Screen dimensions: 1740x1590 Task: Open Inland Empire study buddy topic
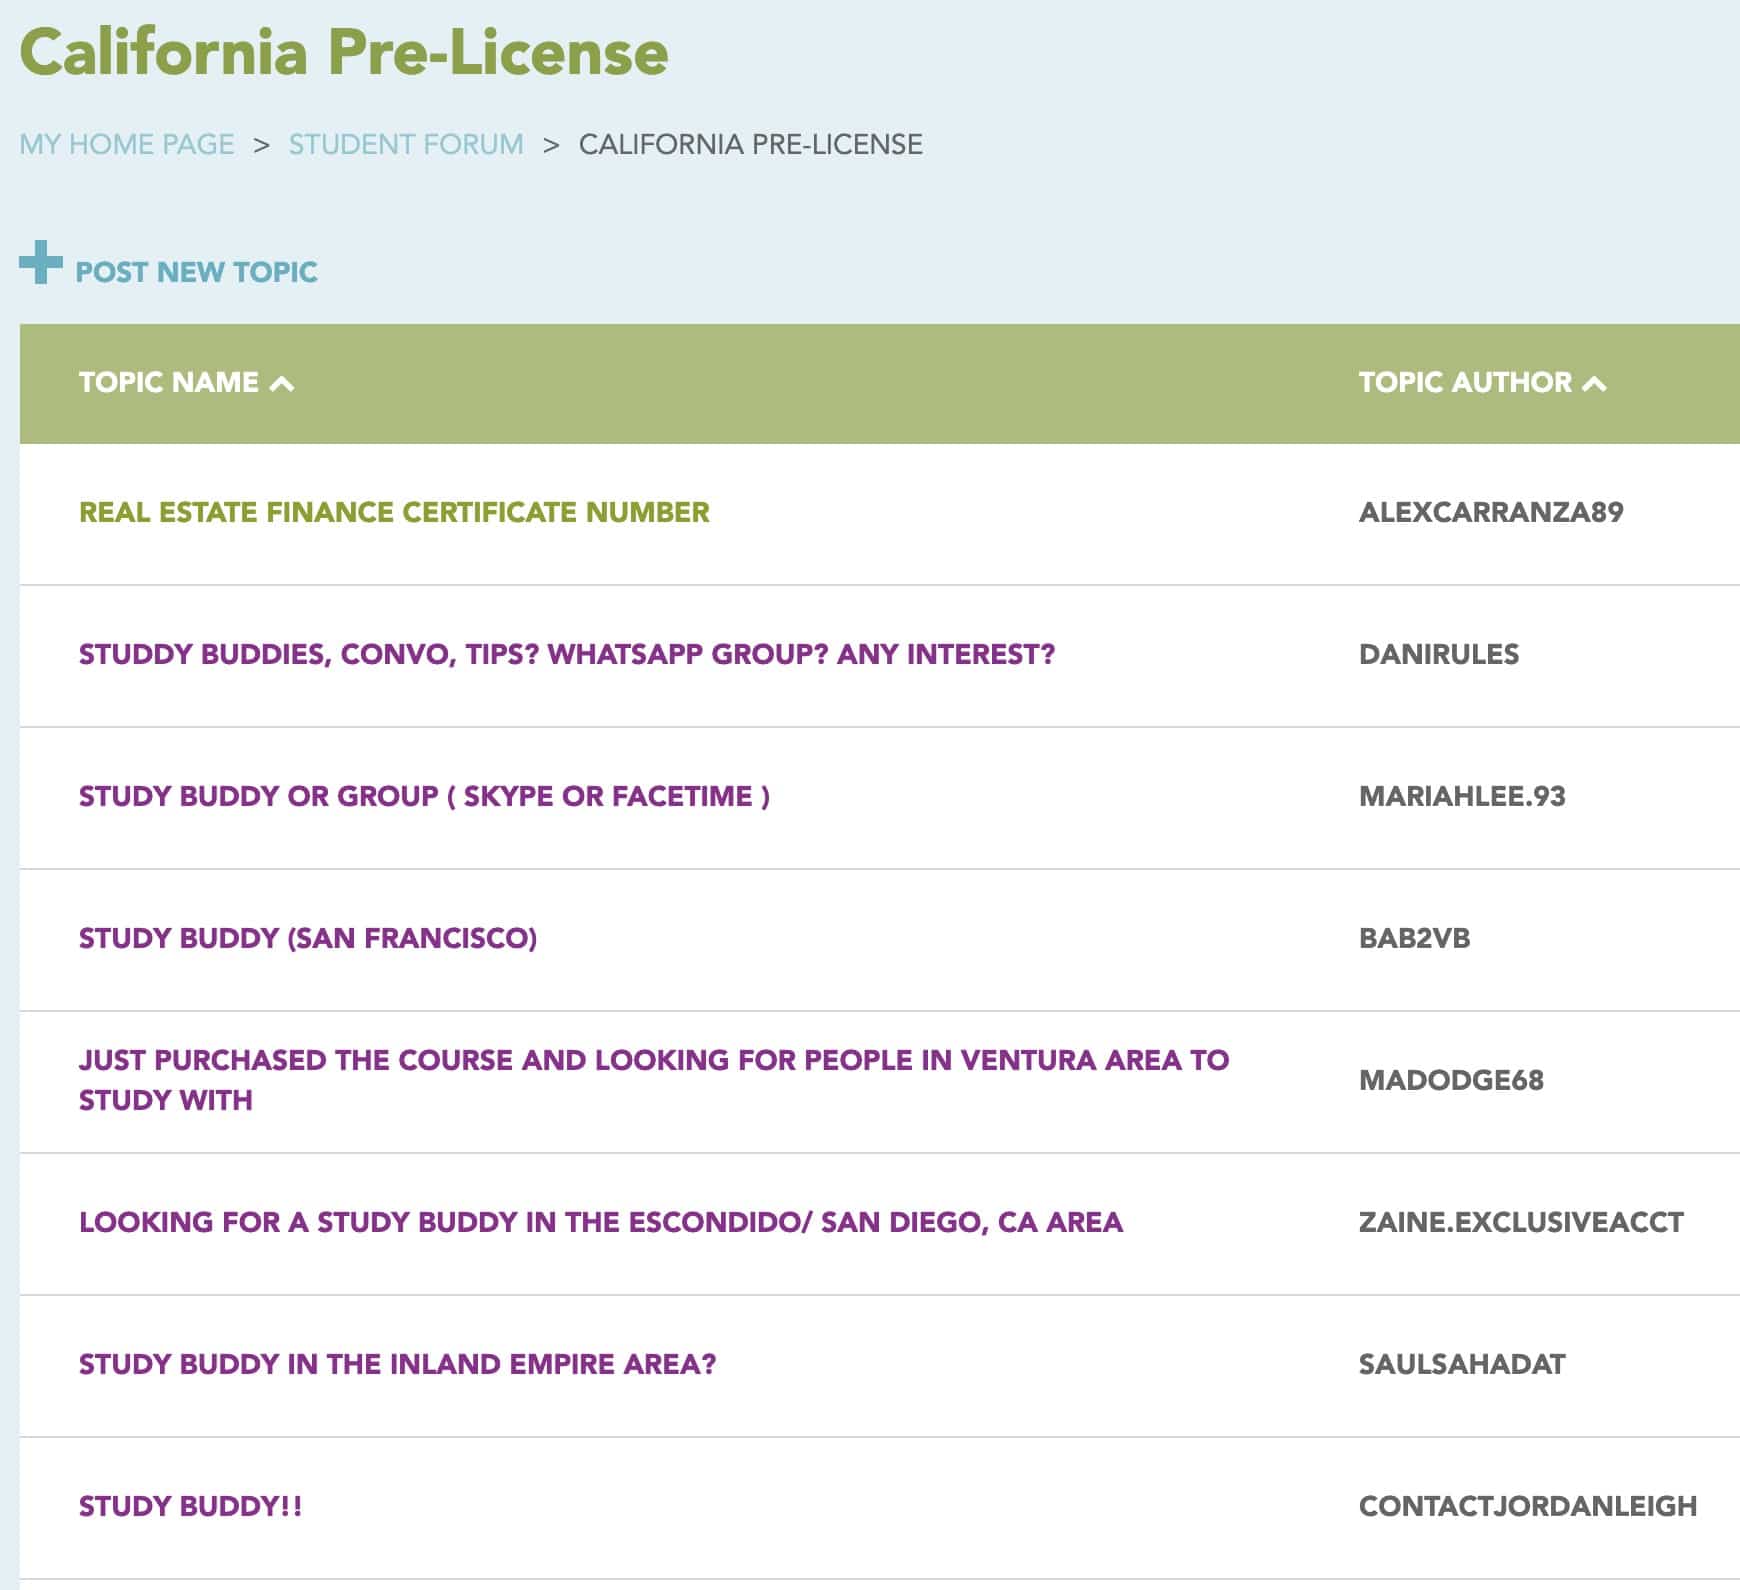click(x=398, y=1364)
